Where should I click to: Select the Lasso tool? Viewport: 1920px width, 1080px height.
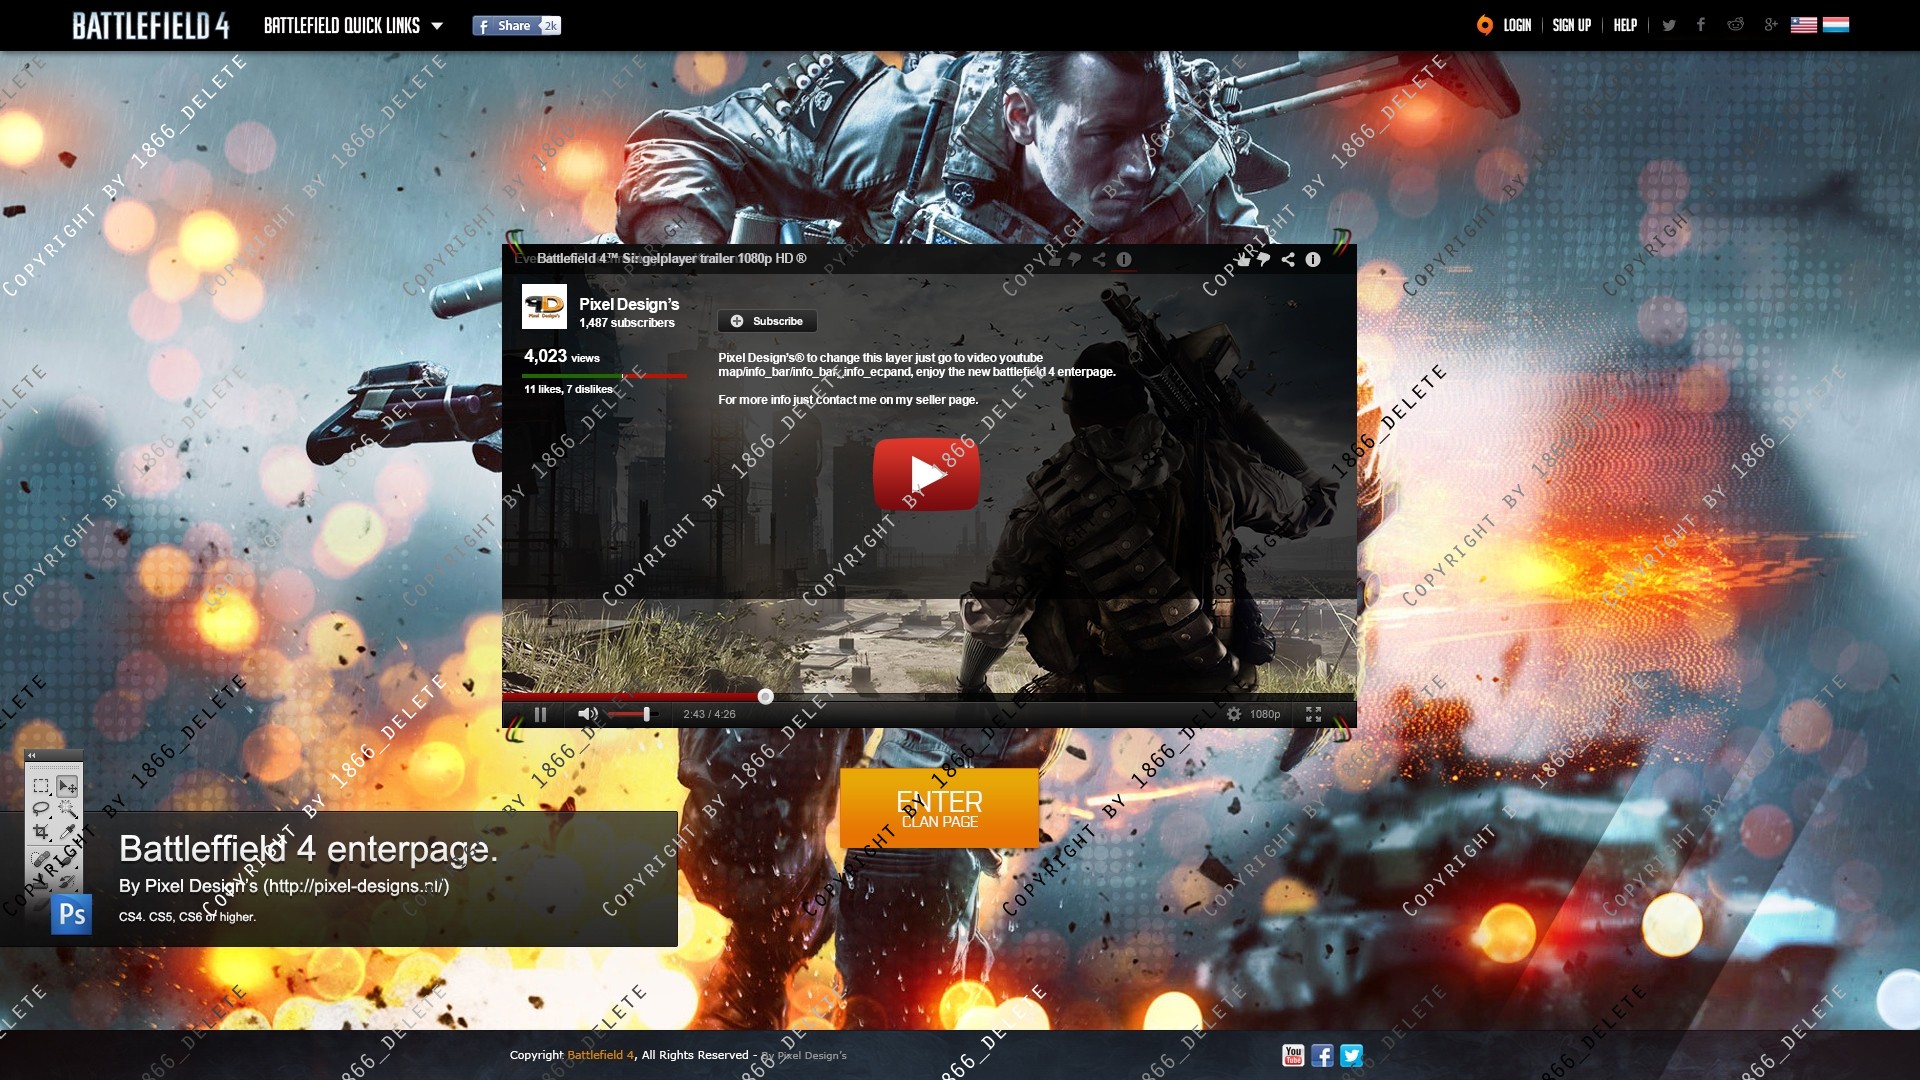[41, 808]
